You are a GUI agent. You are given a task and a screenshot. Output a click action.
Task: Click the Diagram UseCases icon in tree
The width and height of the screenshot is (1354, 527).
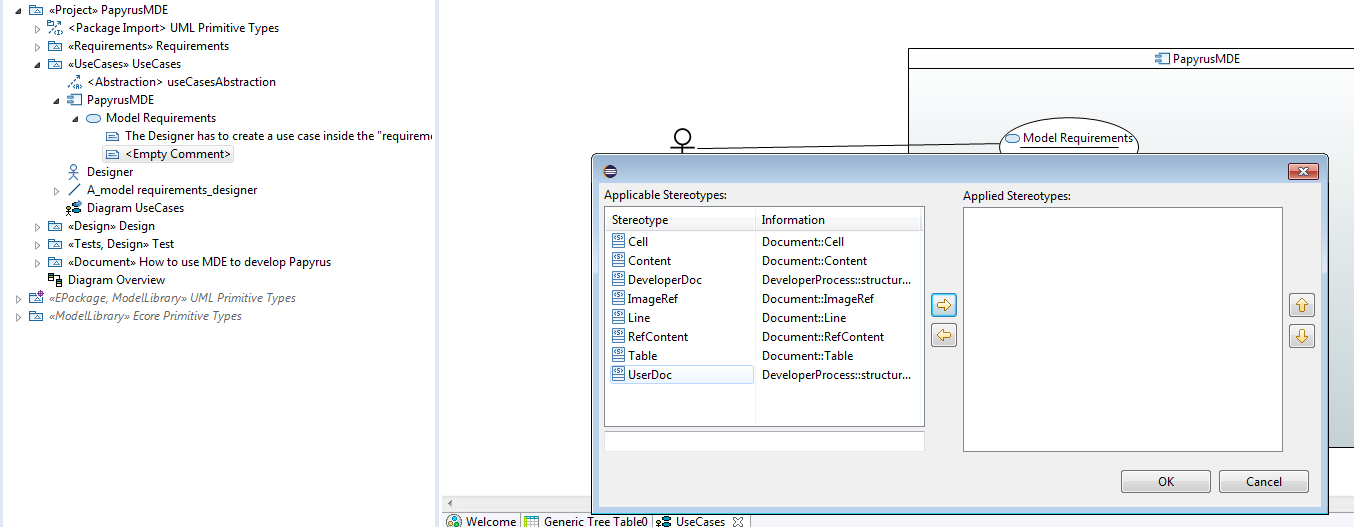tap(74, 208)
